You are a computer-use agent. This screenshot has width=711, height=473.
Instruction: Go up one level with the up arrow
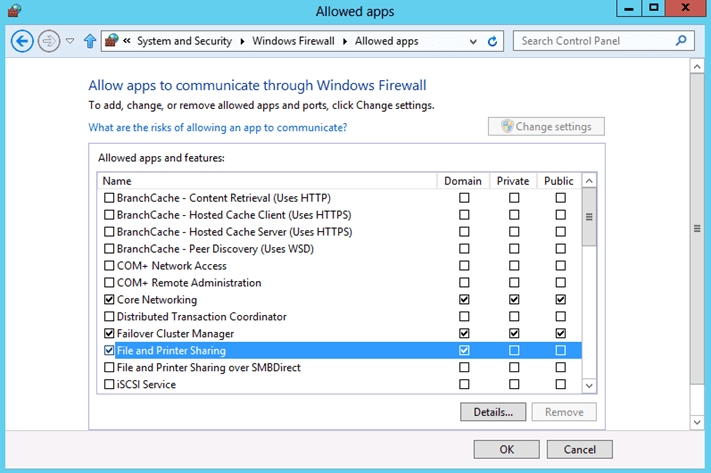click(90, 41)
